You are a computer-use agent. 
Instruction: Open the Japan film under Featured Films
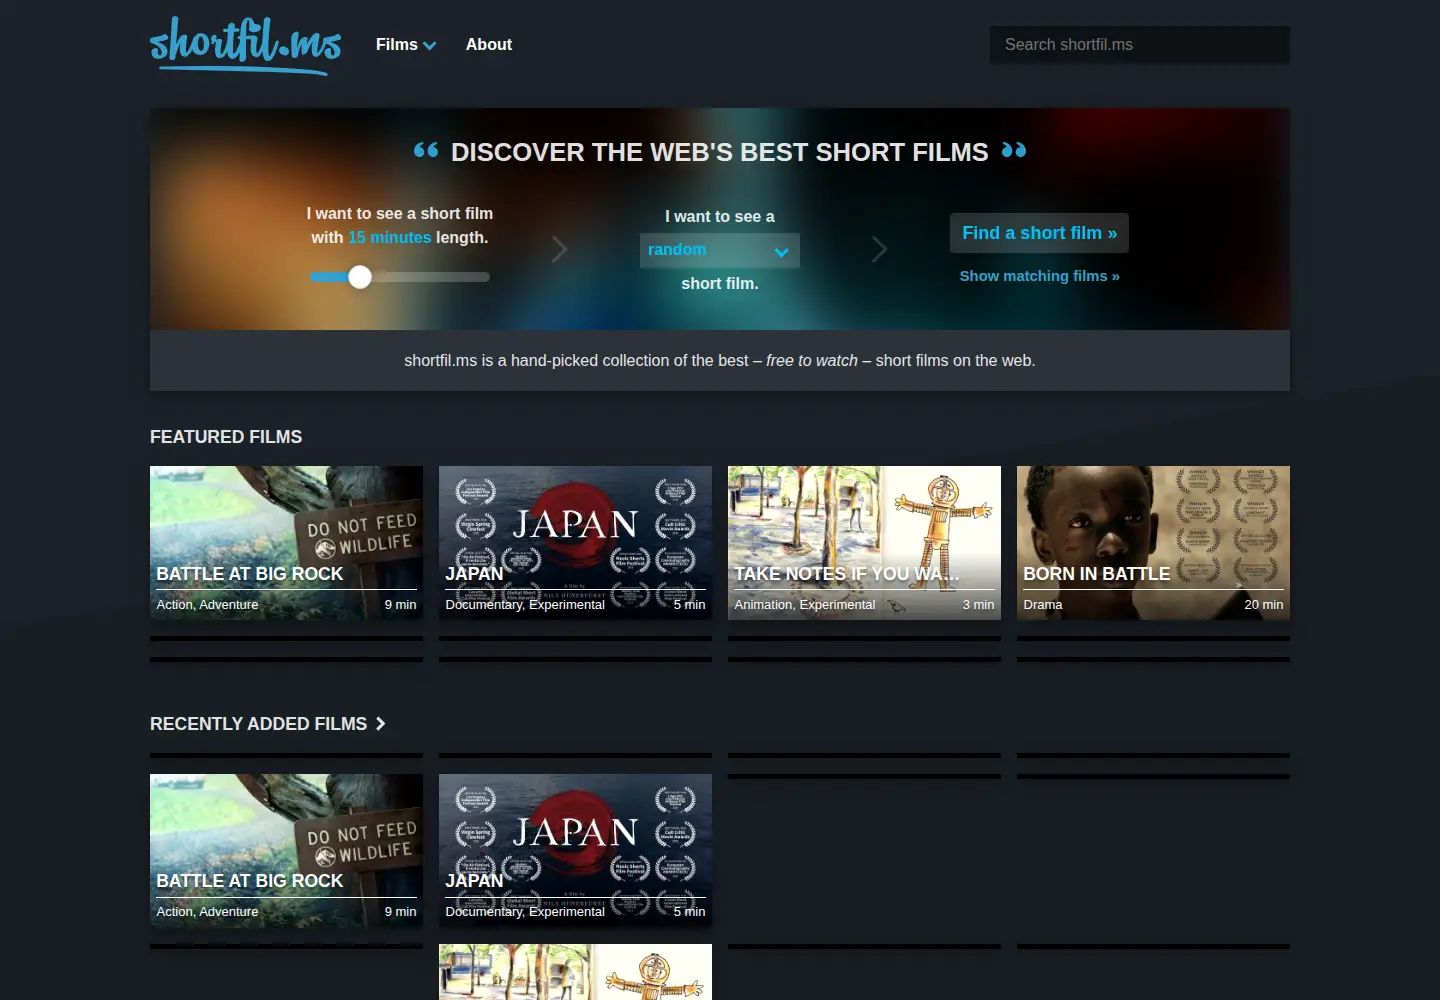[x=575, y=543]
